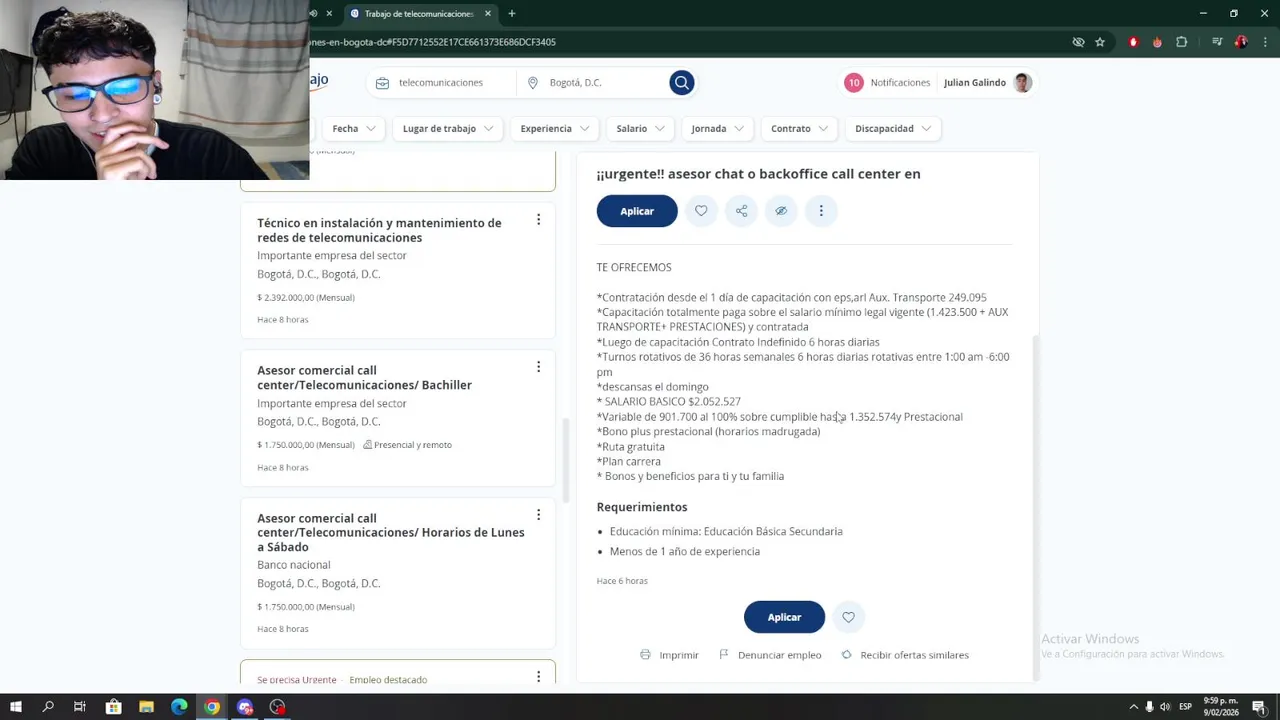Image resolution: width=1280 pixels, height=720 pixels.
Task: Open media control icon in Chrome toolbar
Action: [x=1217, y=42]
